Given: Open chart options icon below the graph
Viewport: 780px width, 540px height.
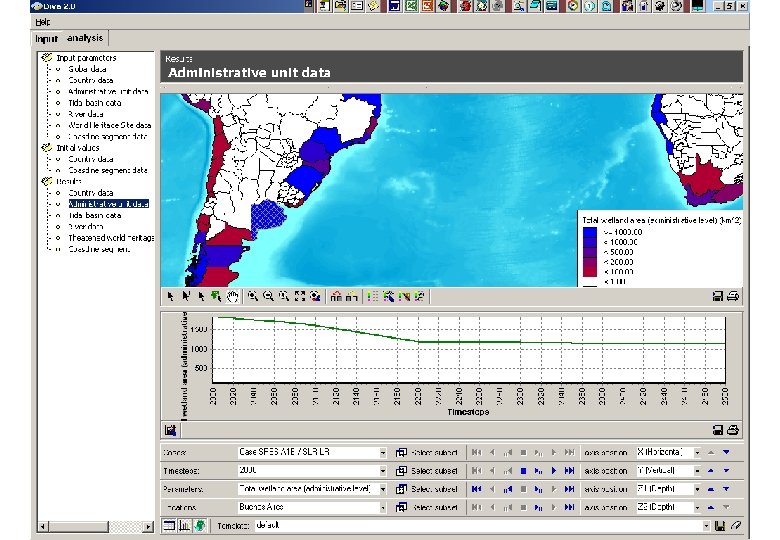Looking at the screenshot, I should tap(170, 430).
